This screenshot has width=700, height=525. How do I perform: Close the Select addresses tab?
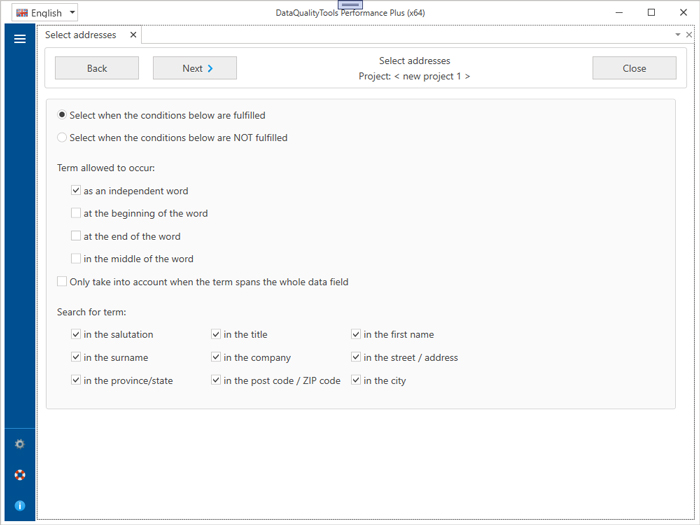(x=133, y=35)
